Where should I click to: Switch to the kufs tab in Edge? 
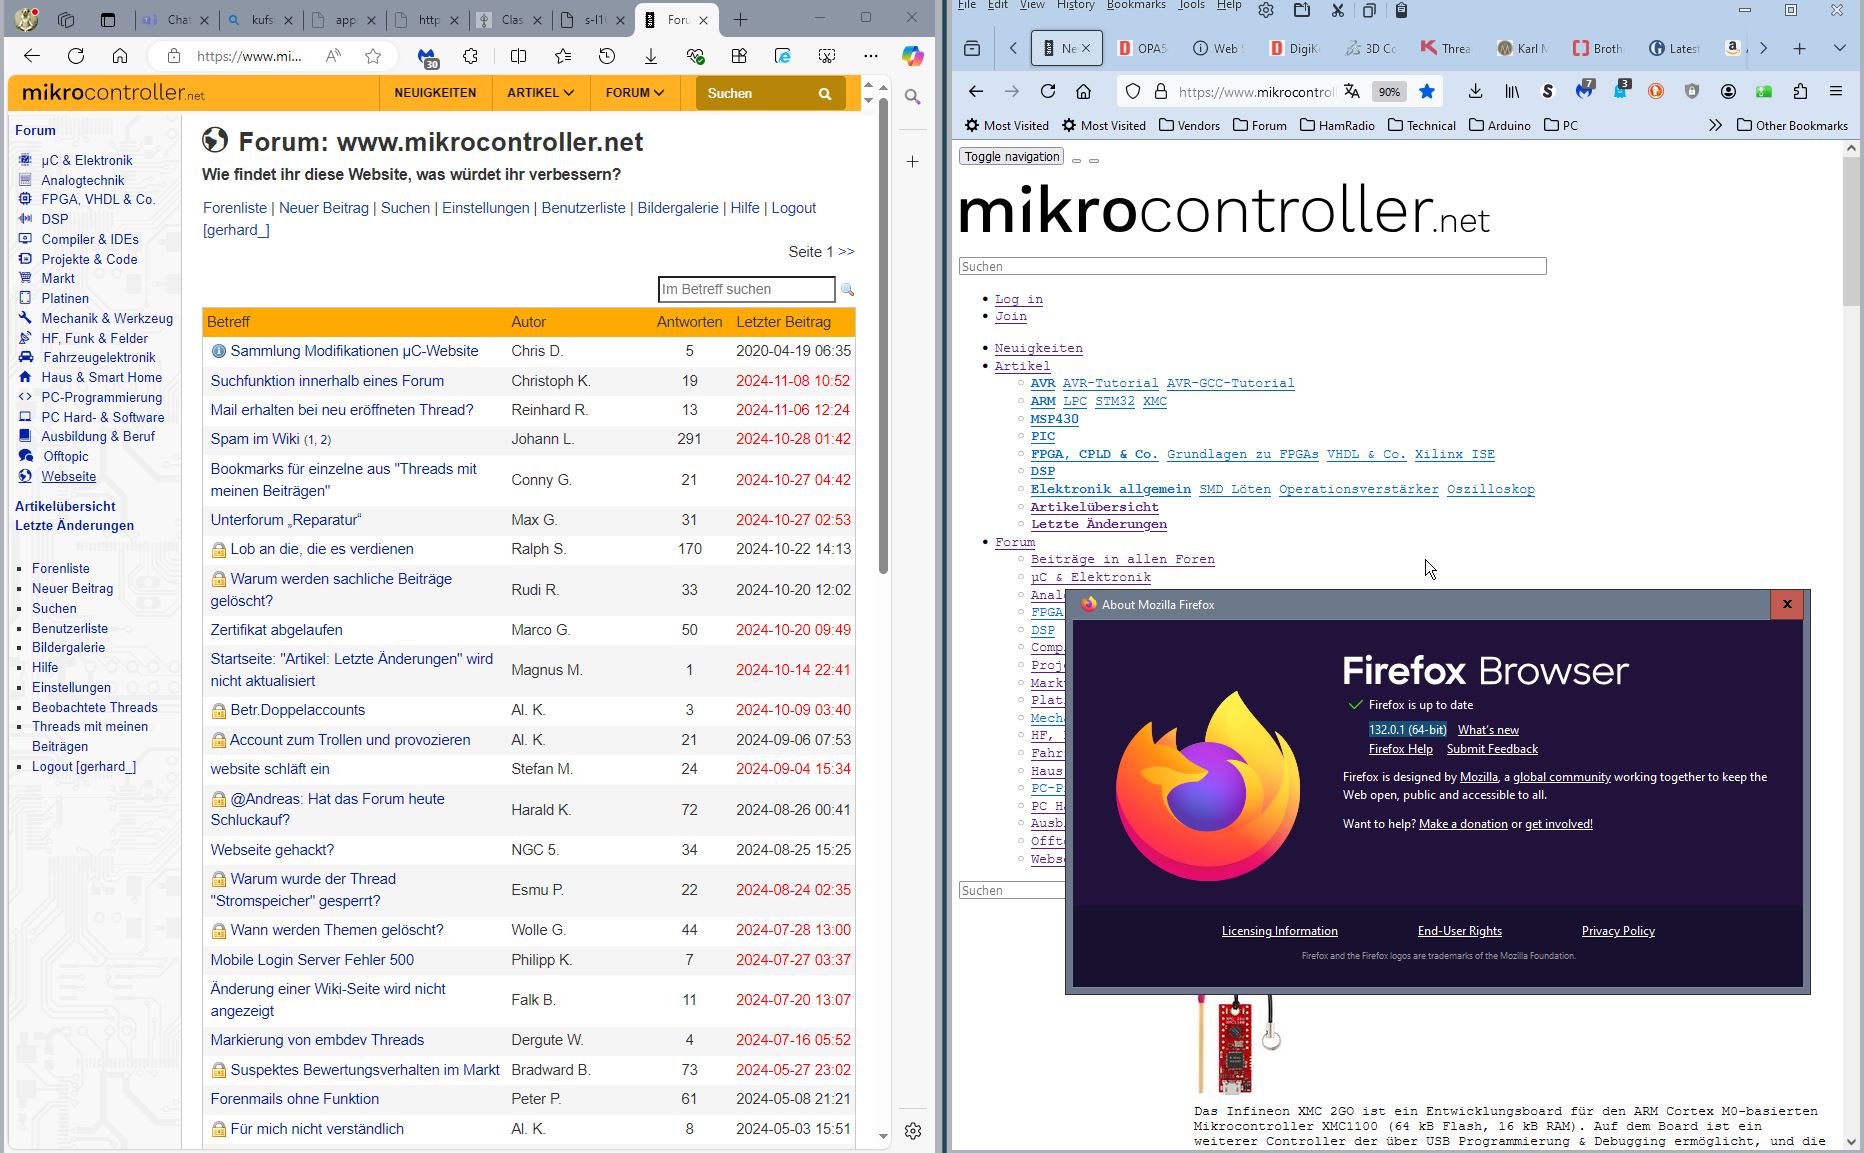(260, 20)
